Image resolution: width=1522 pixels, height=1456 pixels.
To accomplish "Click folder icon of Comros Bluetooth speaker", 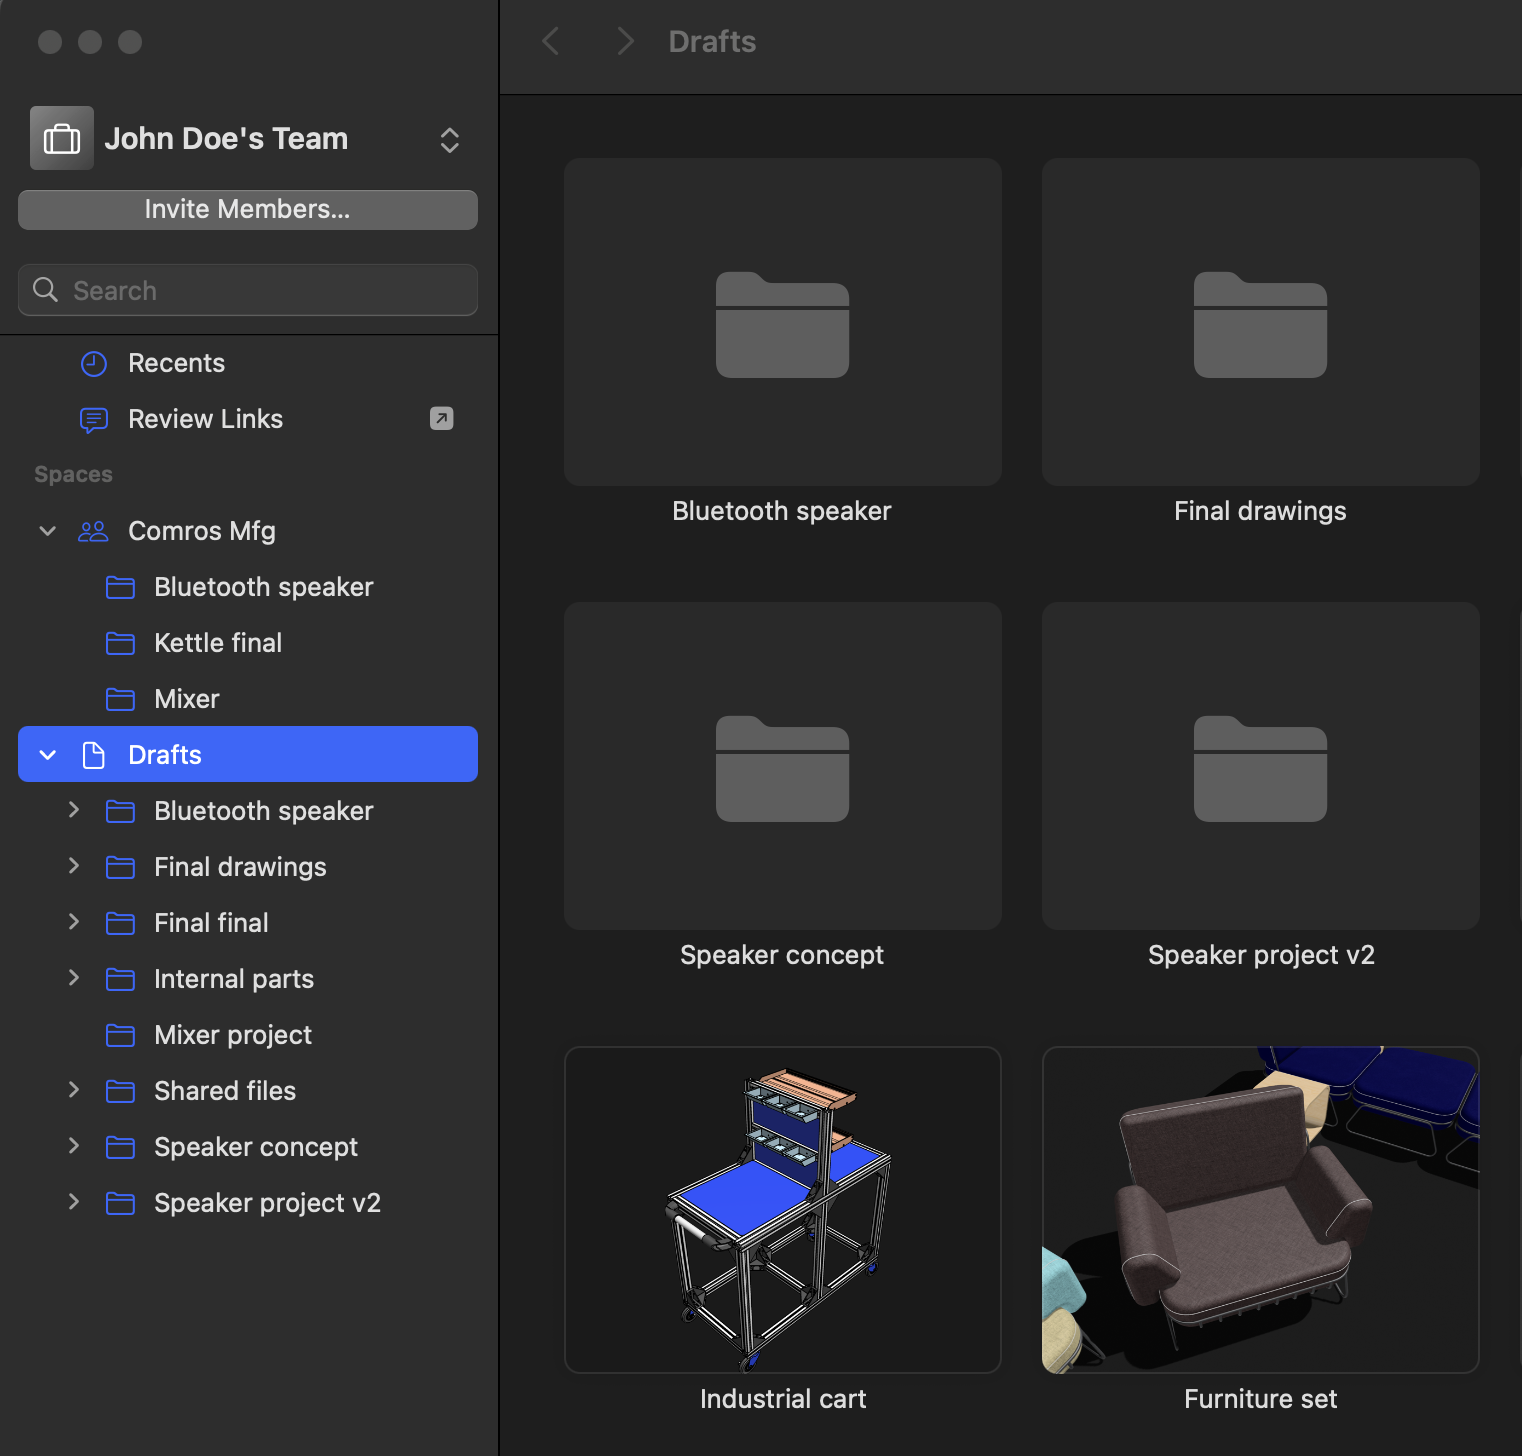I will click(120, 587).
